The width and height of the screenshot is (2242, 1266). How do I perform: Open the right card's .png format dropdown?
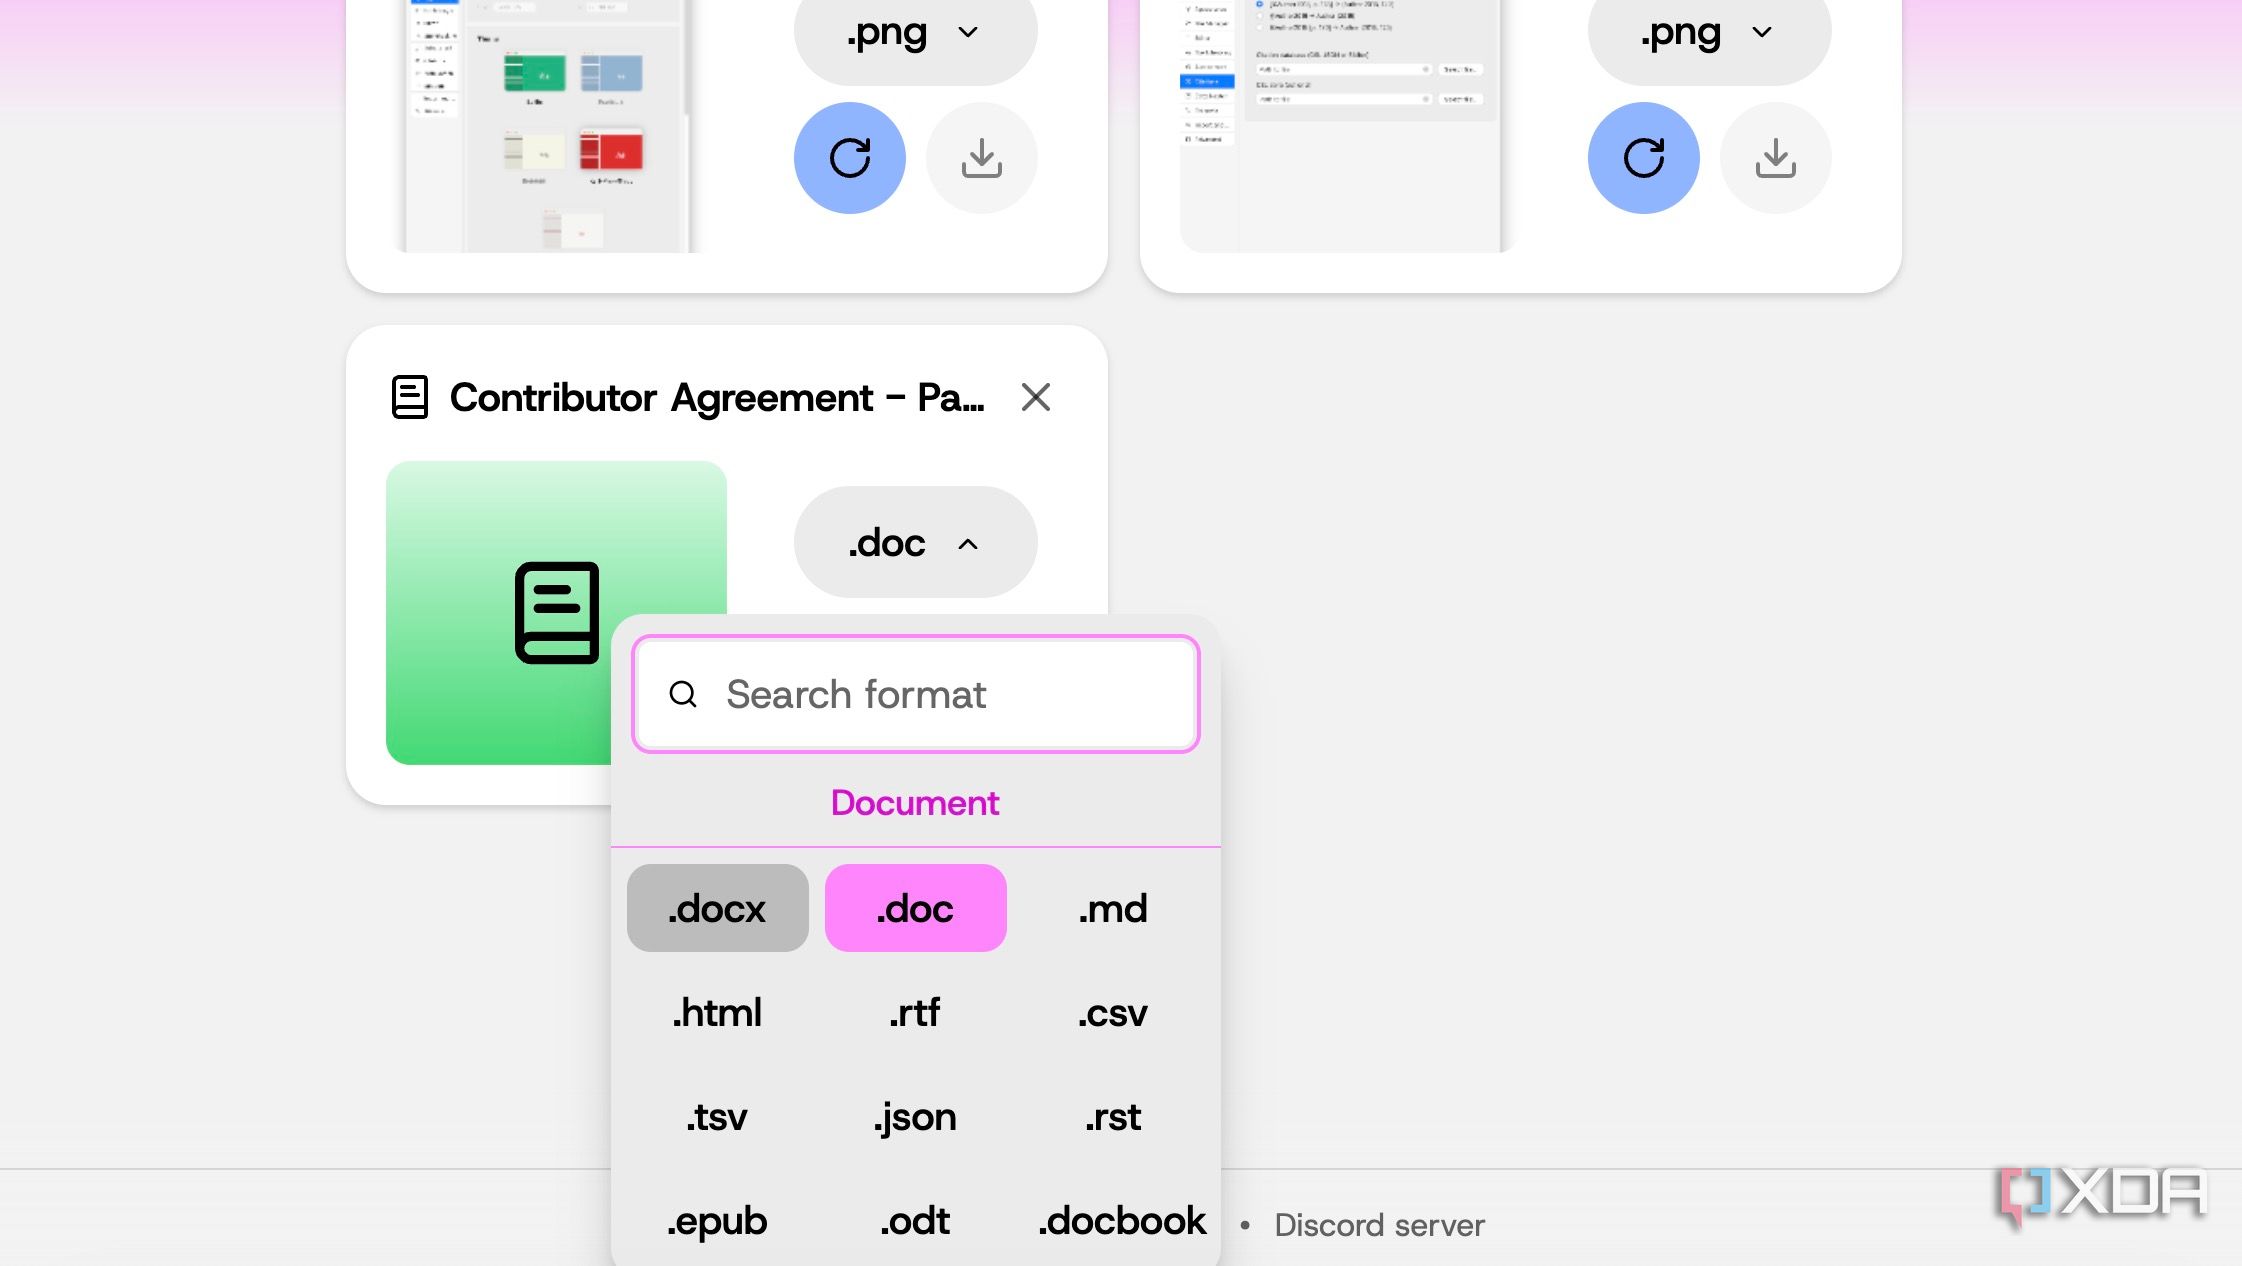[x=1709, y=34]
